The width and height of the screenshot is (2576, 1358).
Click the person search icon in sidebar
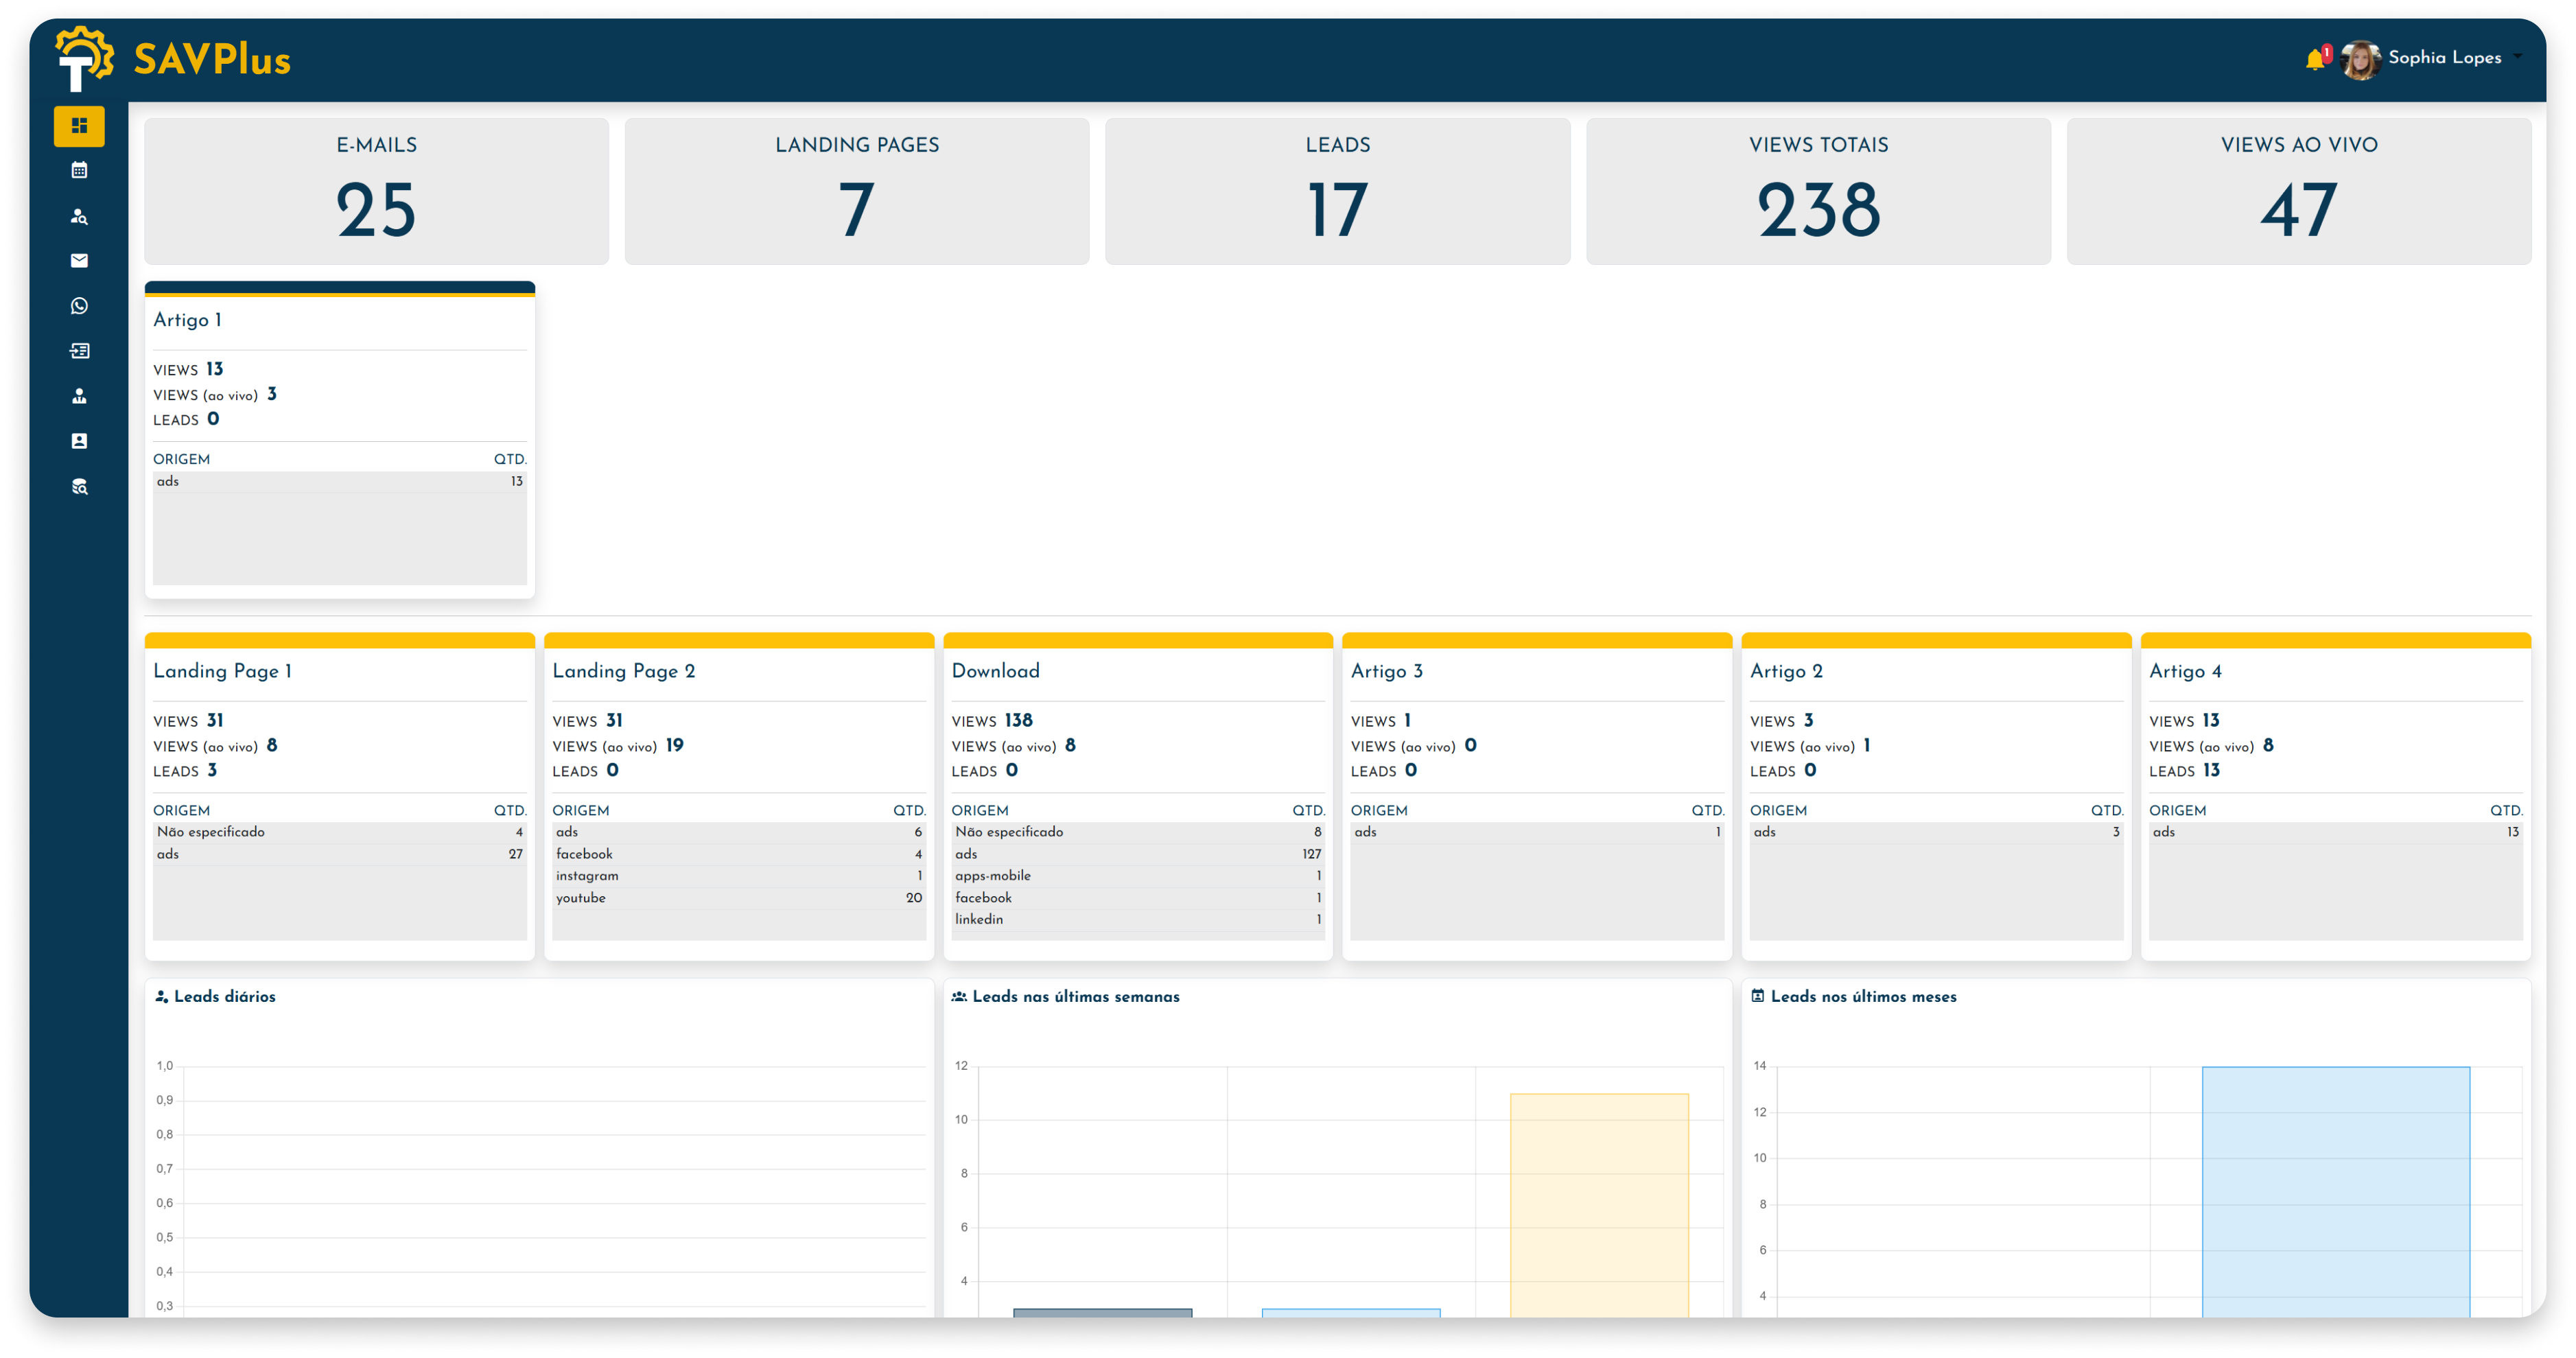[x=79, y=216]
